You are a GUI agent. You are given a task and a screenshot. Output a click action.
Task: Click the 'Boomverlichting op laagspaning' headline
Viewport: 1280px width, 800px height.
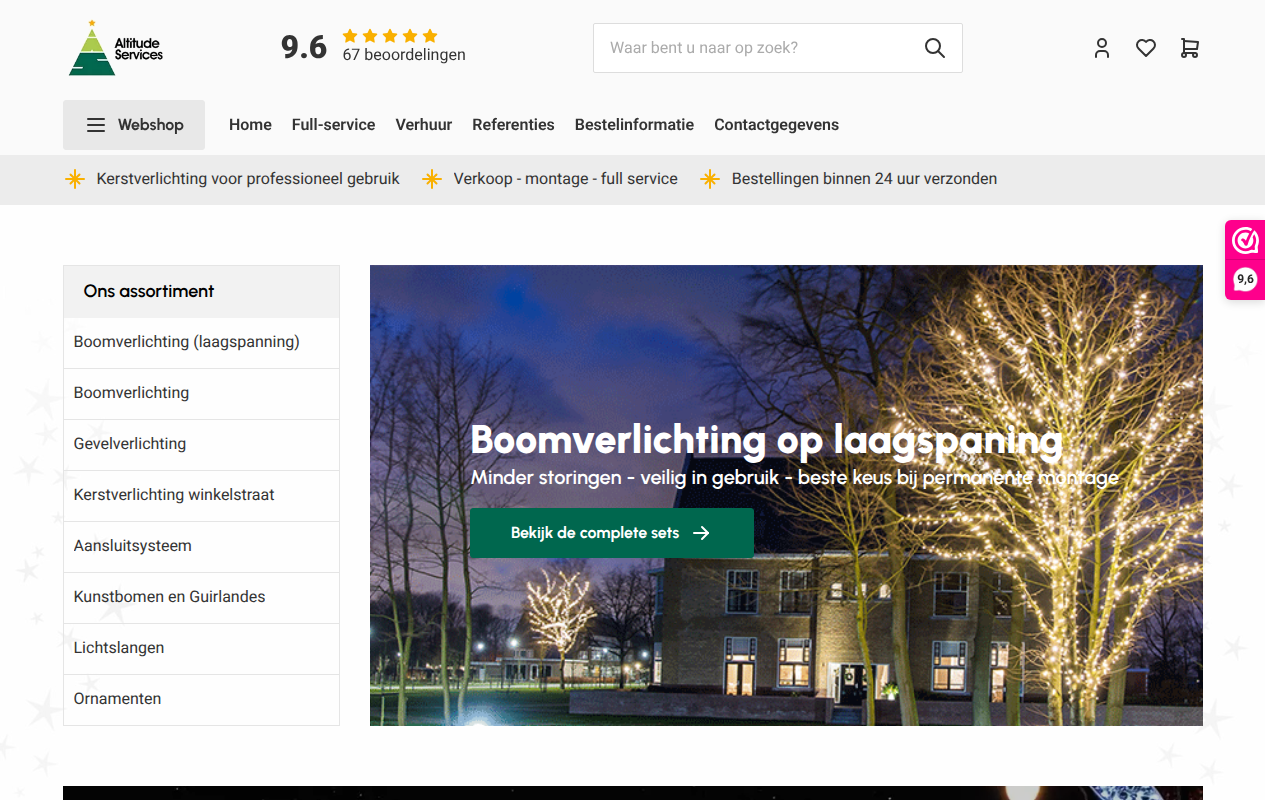[x=766, y=440]
